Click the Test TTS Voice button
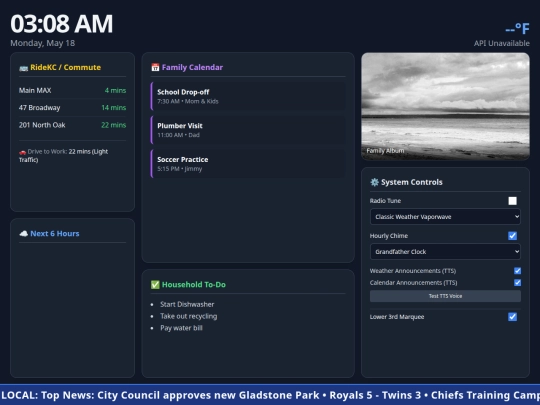Image resolution: width=540 pixels, height=405 pixels. pyautogui.click(x=445, y=296)
